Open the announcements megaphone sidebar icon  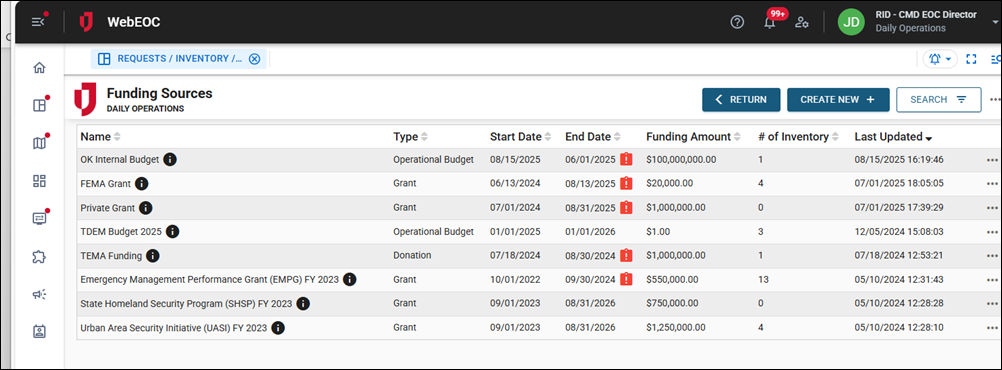40,294
